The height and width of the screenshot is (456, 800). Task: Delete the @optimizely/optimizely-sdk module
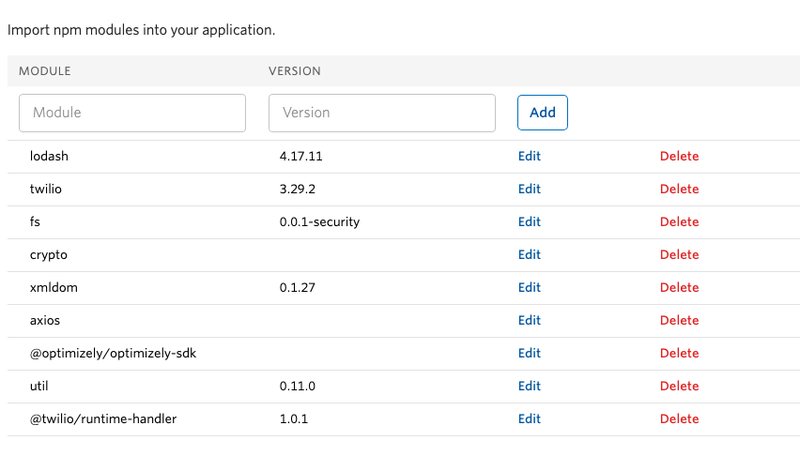click(679, 353)
